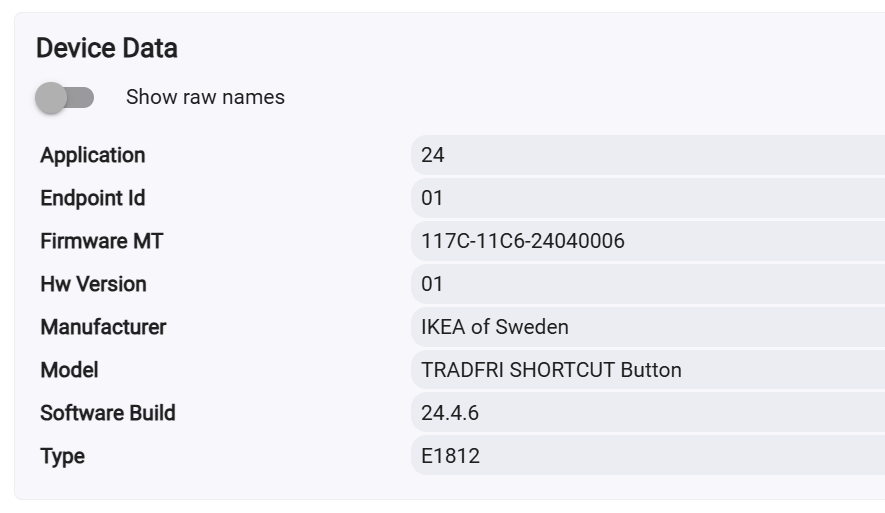Click the Model row label
Screen dimensions: 885x513
click(69, 370)
